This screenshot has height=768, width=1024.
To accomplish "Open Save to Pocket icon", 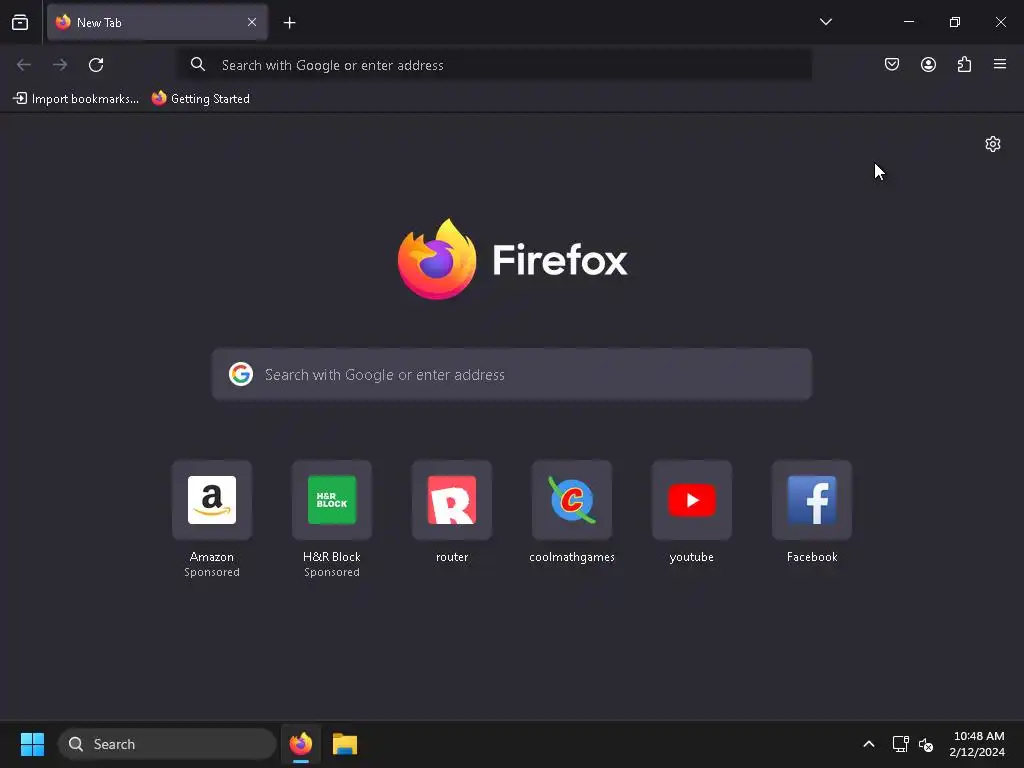I will coord(891,64).
